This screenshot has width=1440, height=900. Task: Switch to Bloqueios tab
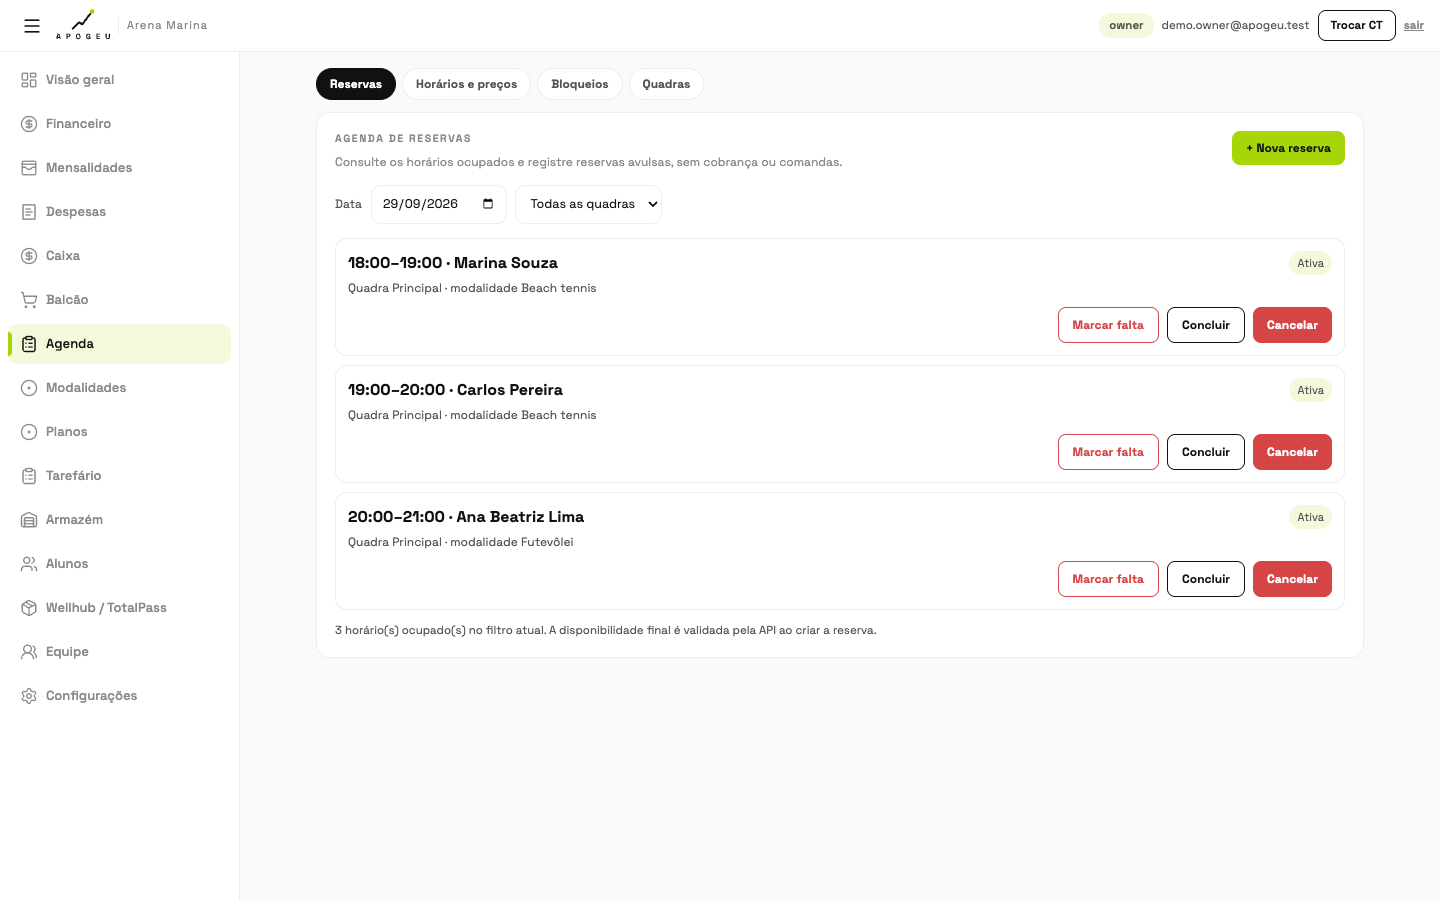[x=580, y=84]
